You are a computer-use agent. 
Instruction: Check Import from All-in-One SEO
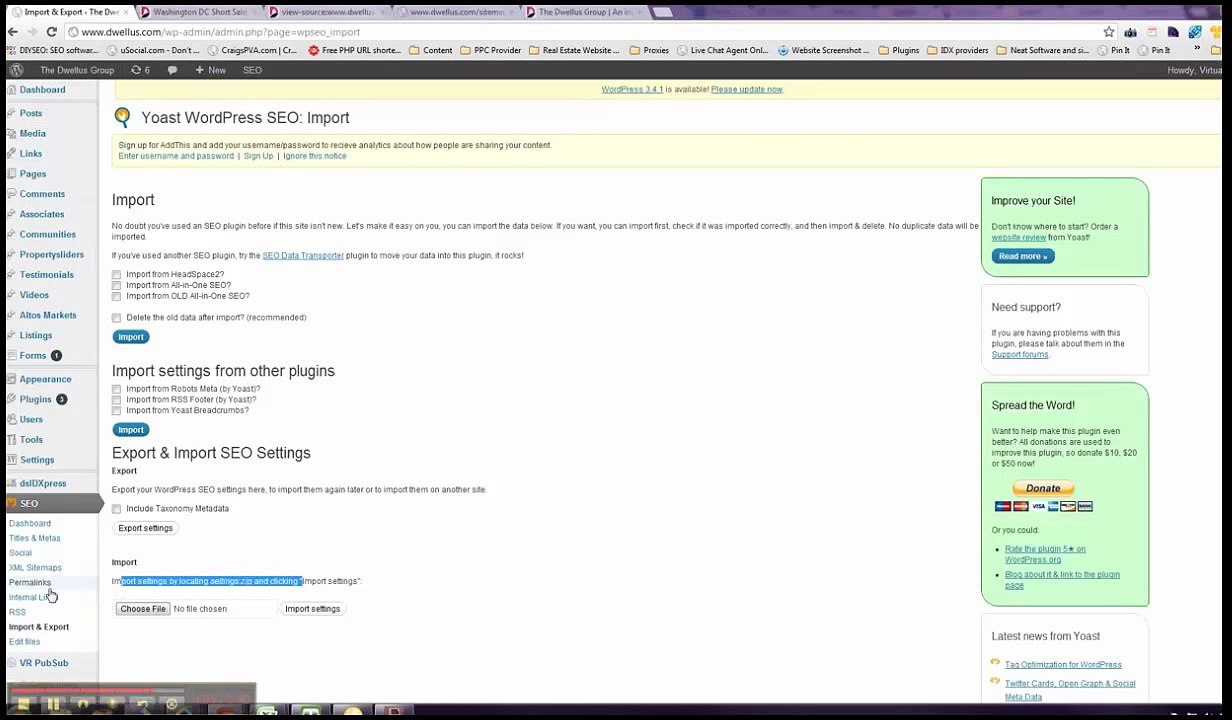tap(117, 285)
